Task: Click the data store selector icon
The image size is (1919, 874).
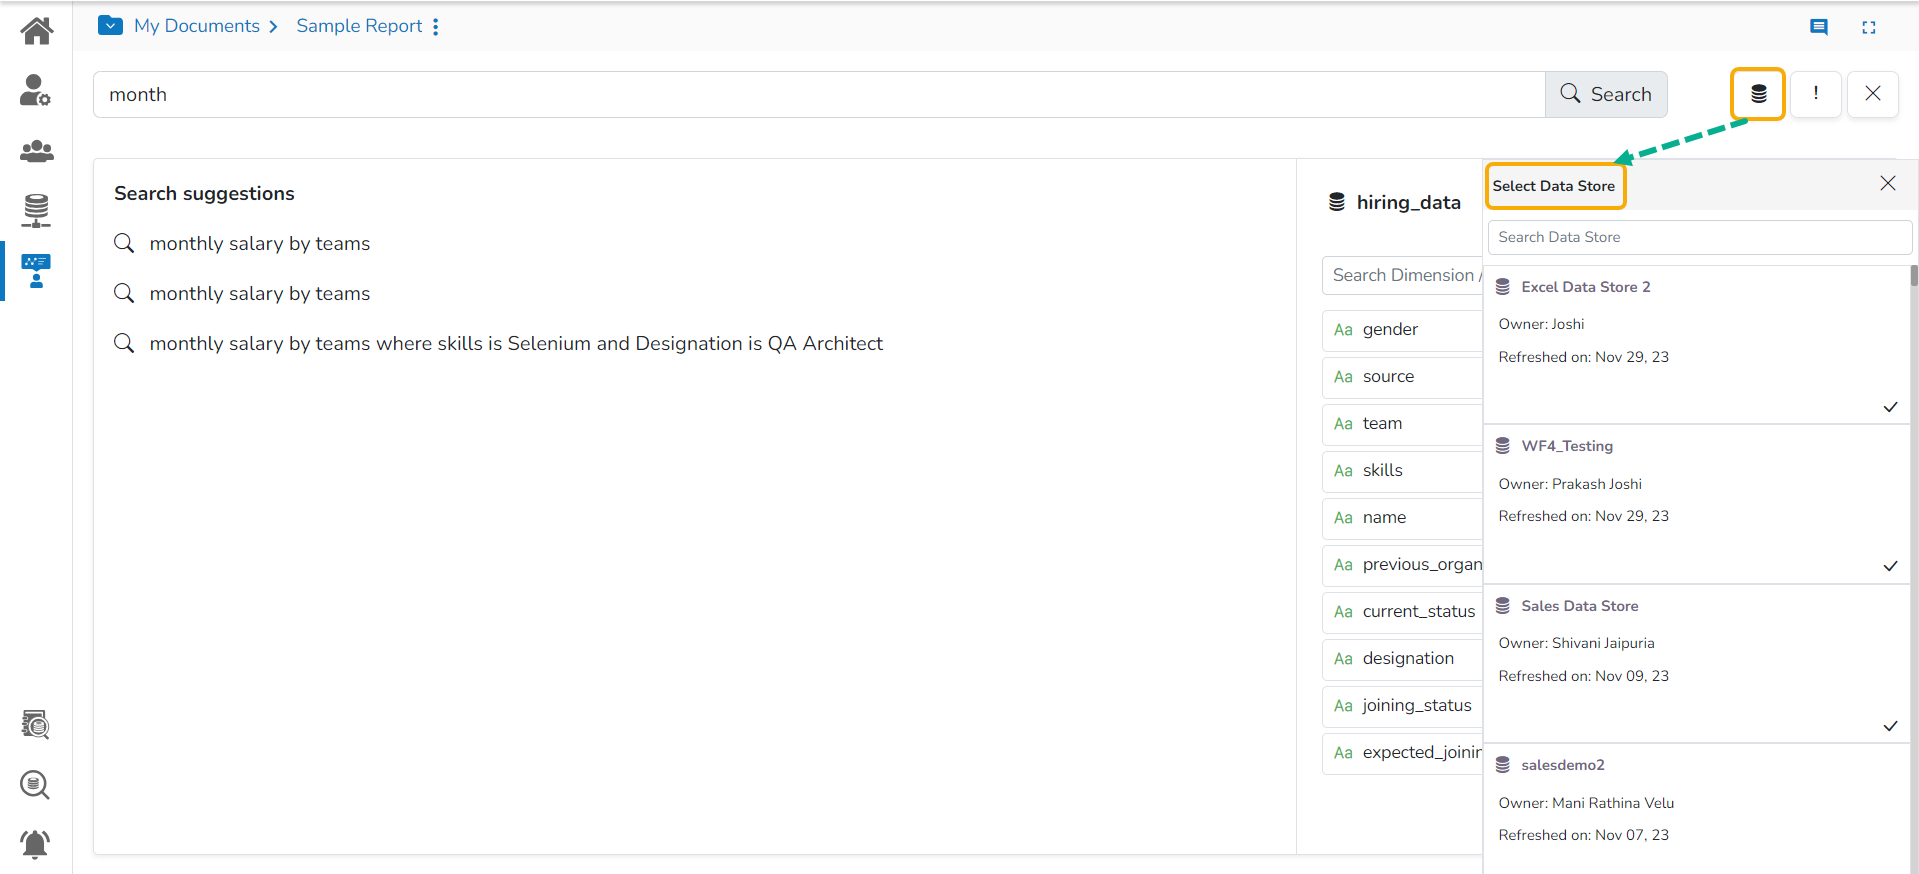Action: pyautogui.click(x=1758, y=94)
